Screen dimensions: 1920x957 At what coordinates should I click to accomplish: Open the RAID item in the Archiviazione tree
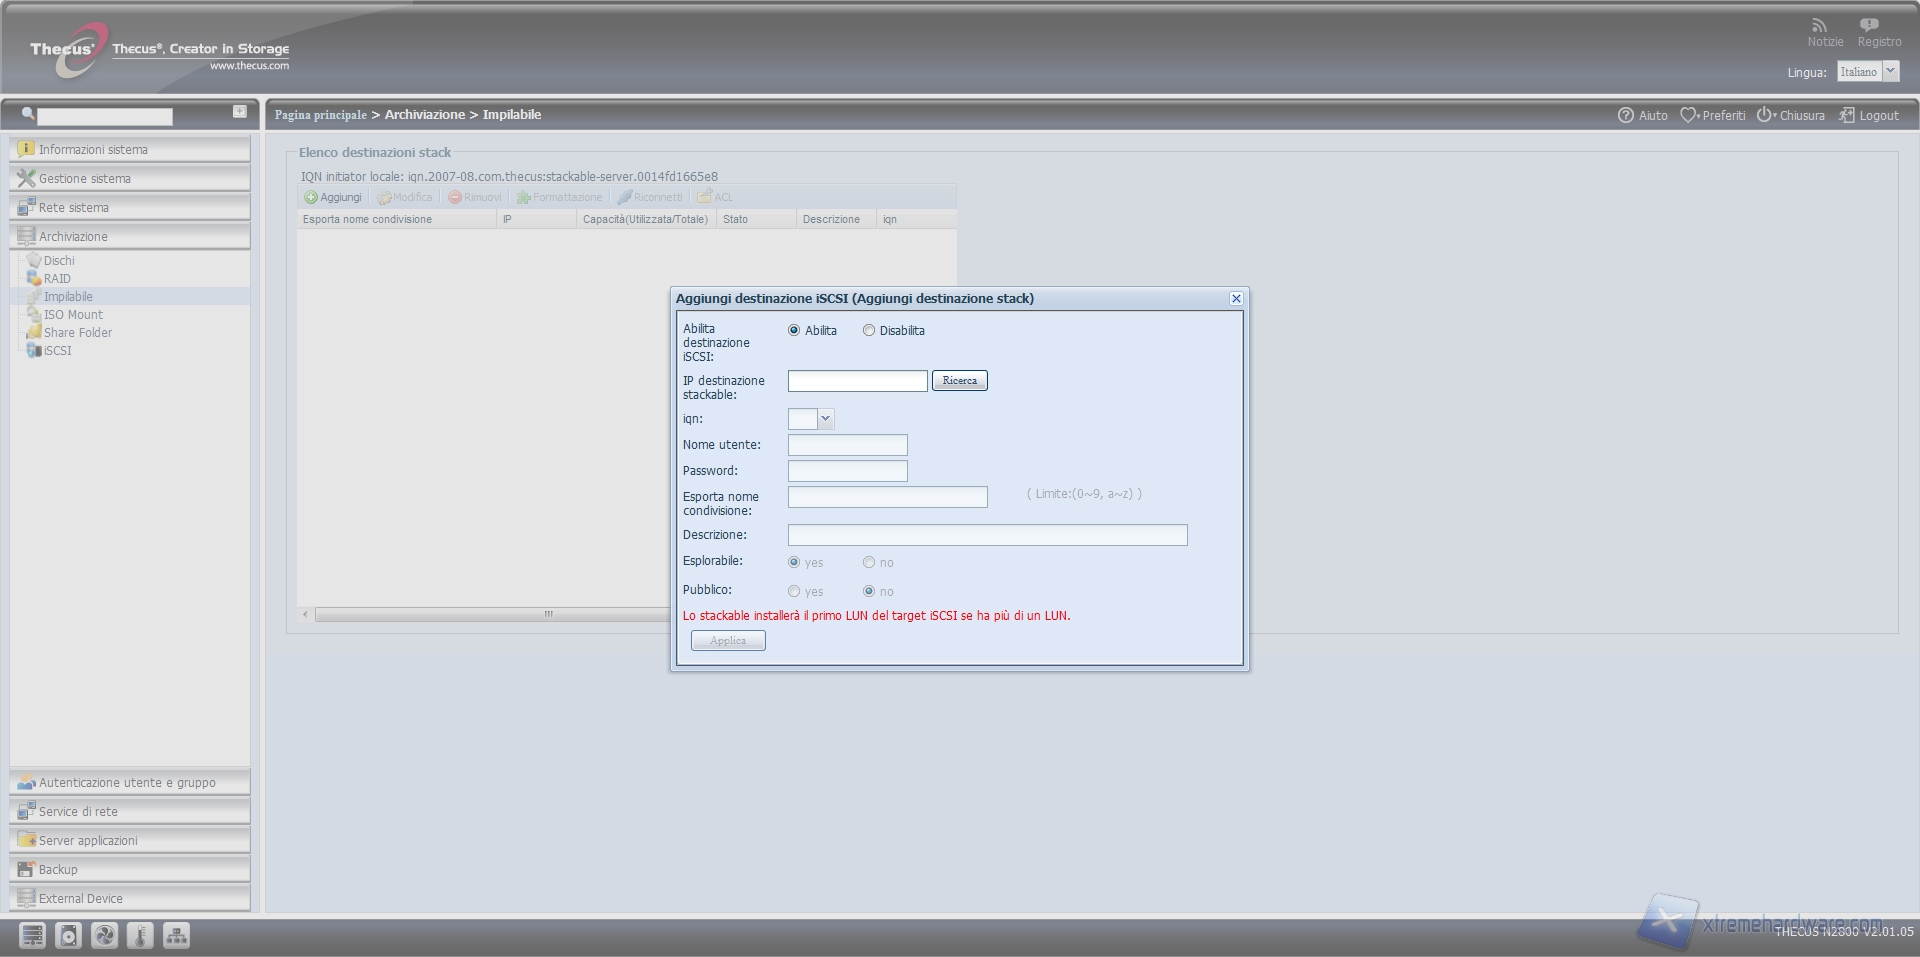point(57,278)
